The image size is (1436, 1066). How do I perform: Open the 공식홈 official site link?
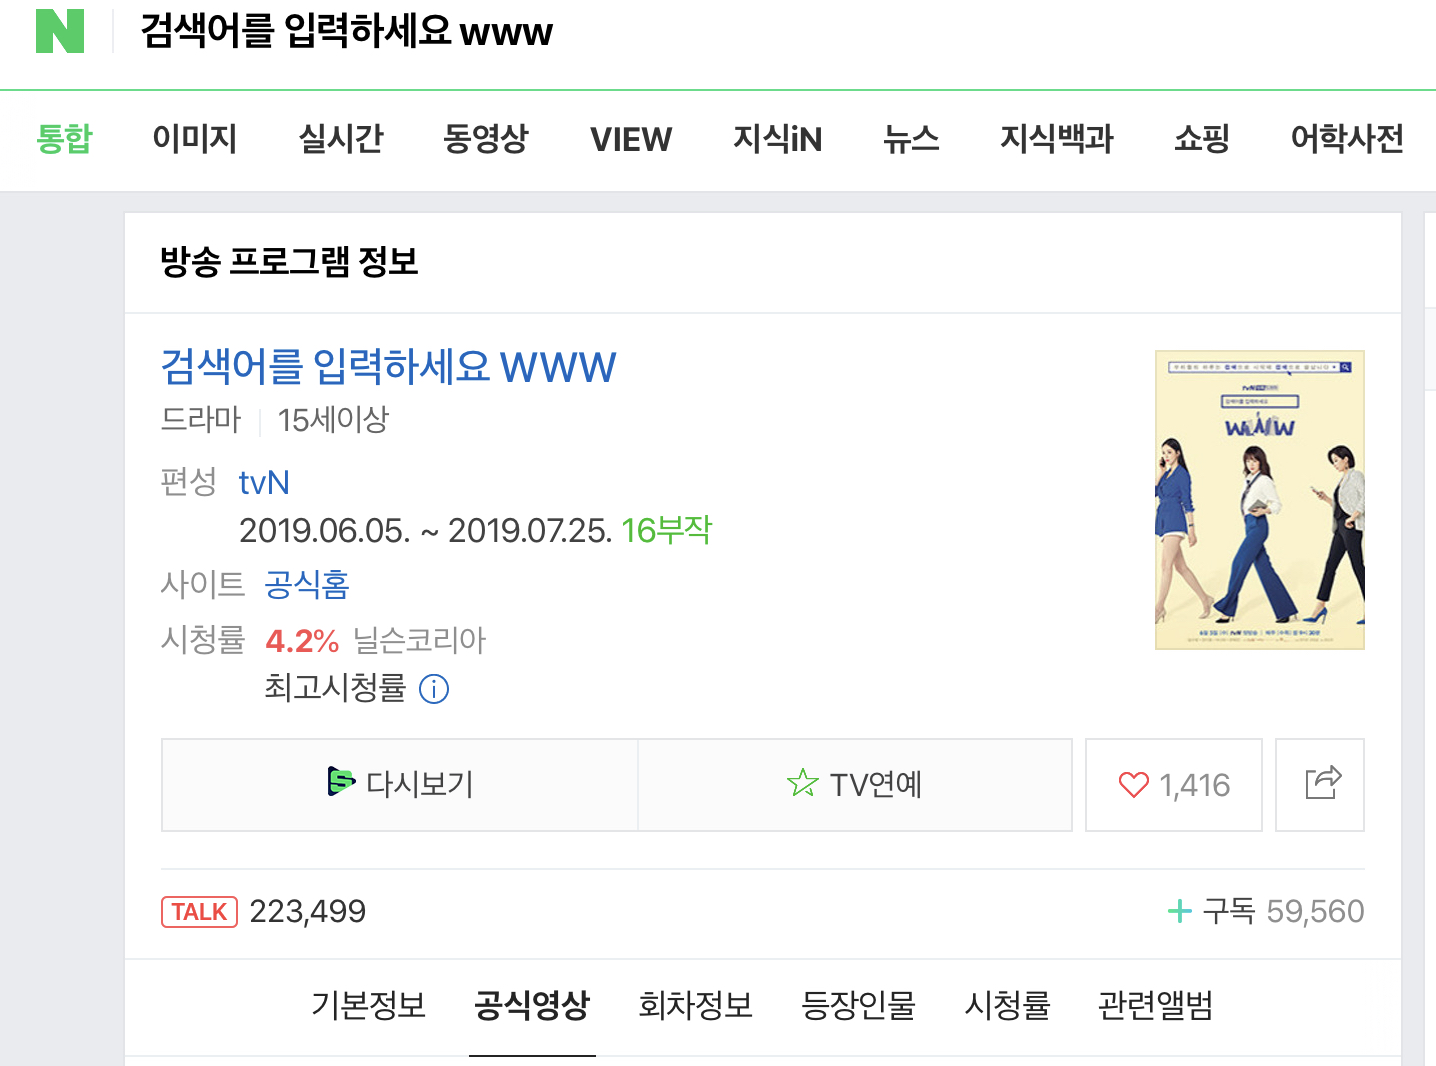click(307, 584)
